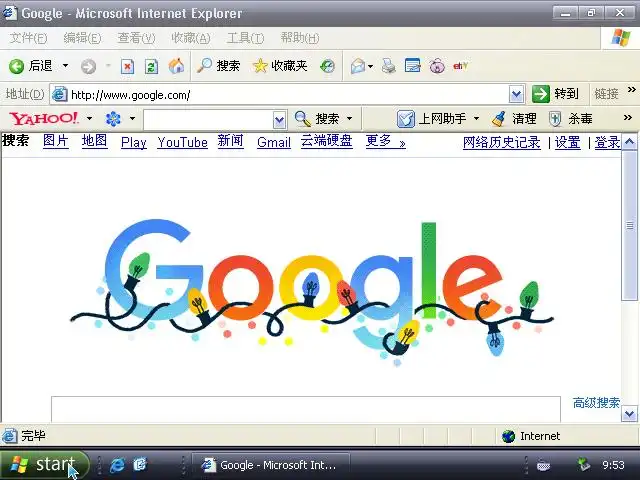This screenshot has height=480, width=640.
Task: Click the Edit page toolbar icon
Action: (412, 65)
